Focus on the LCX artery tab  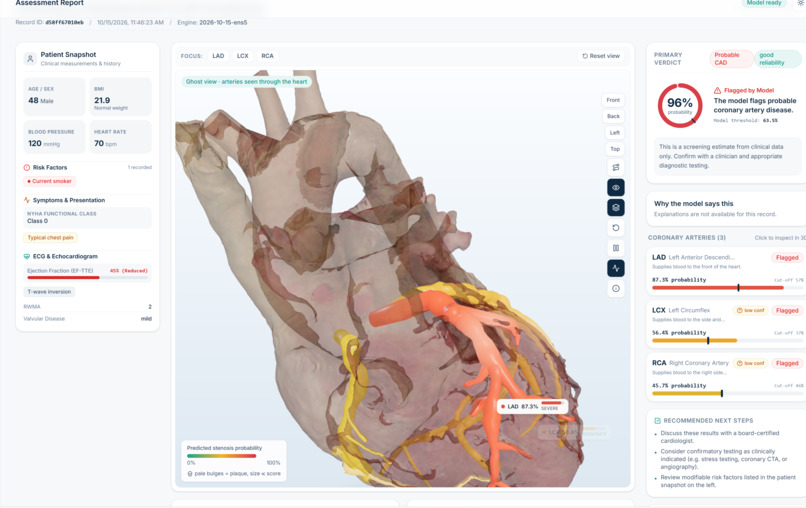pyautogui.click(x=243, y=56)
